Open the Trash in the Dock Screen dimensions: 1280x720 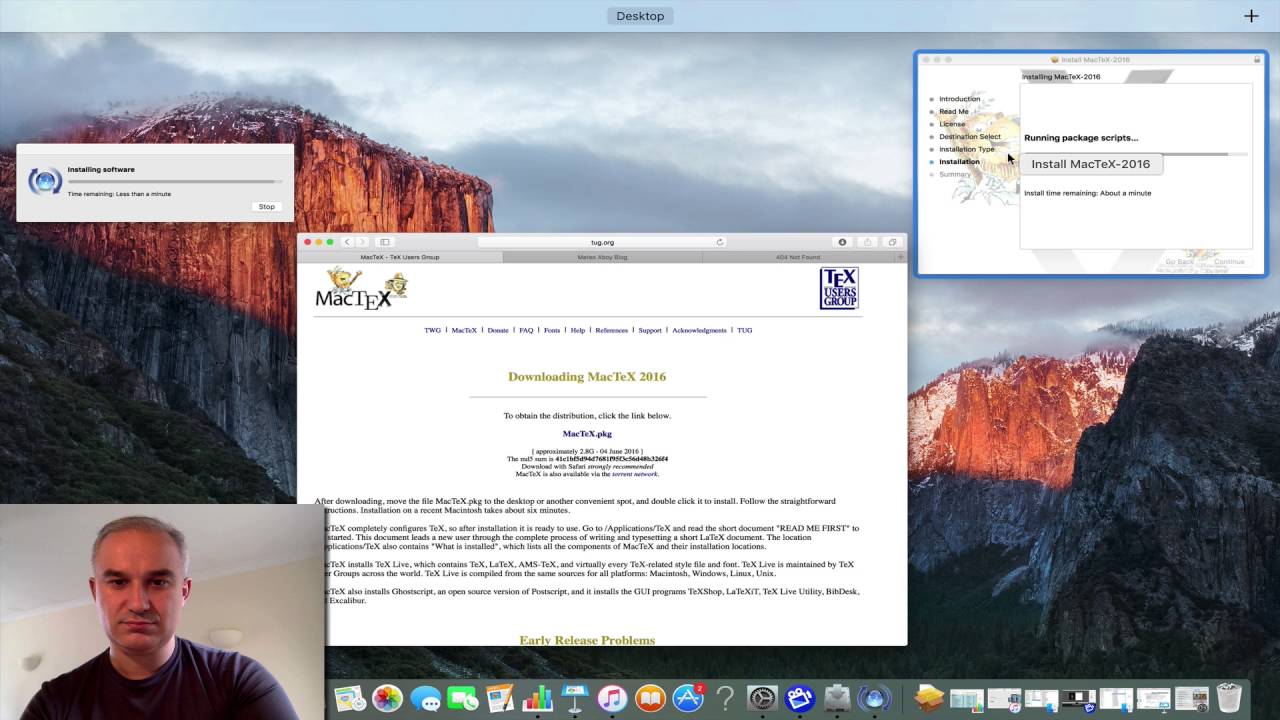click(1229, 698)
